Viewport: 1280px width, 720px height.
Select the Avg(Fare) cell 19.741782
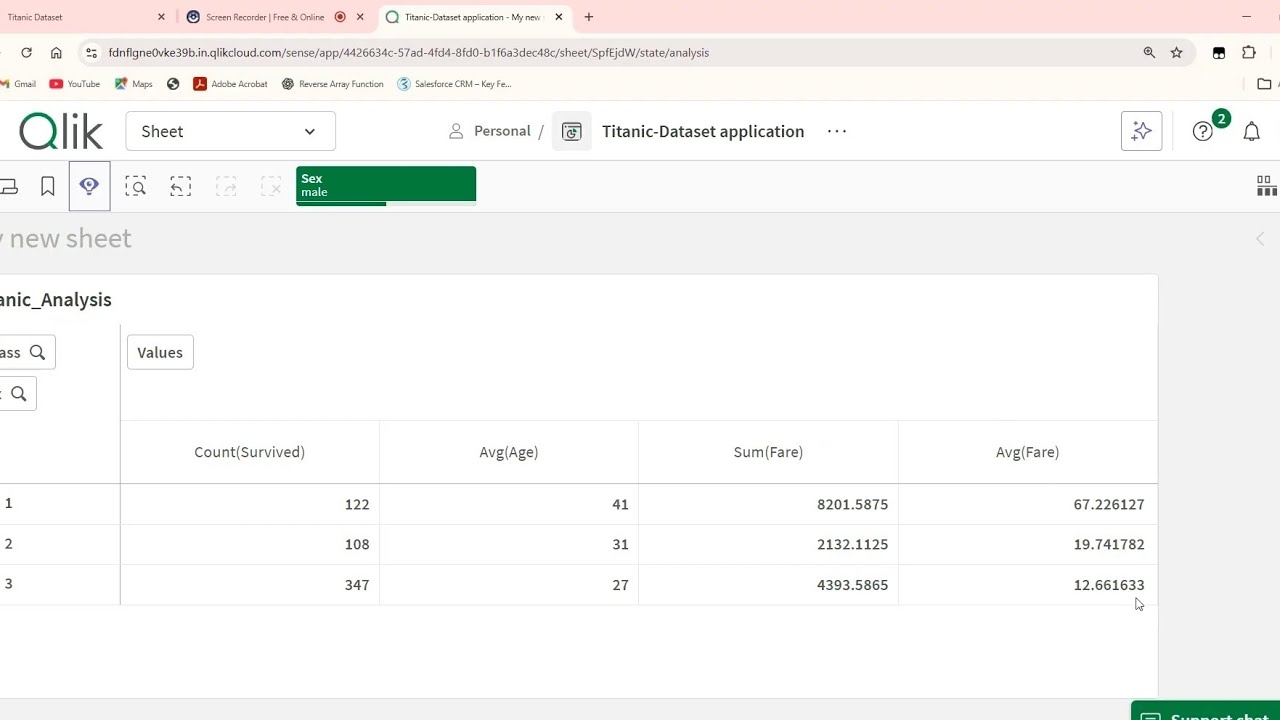point(1028,544)
